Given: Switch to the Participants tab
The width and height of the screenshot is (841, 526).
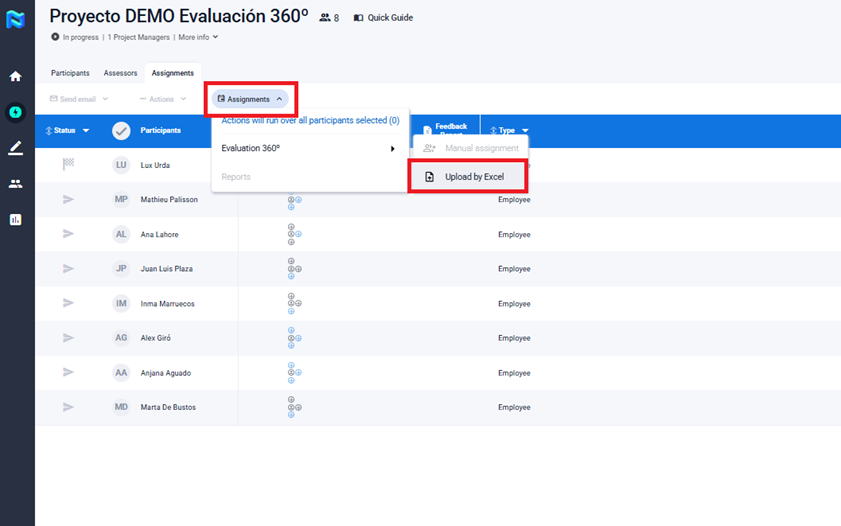Looking at the screenshot, I should coord(70,73).
